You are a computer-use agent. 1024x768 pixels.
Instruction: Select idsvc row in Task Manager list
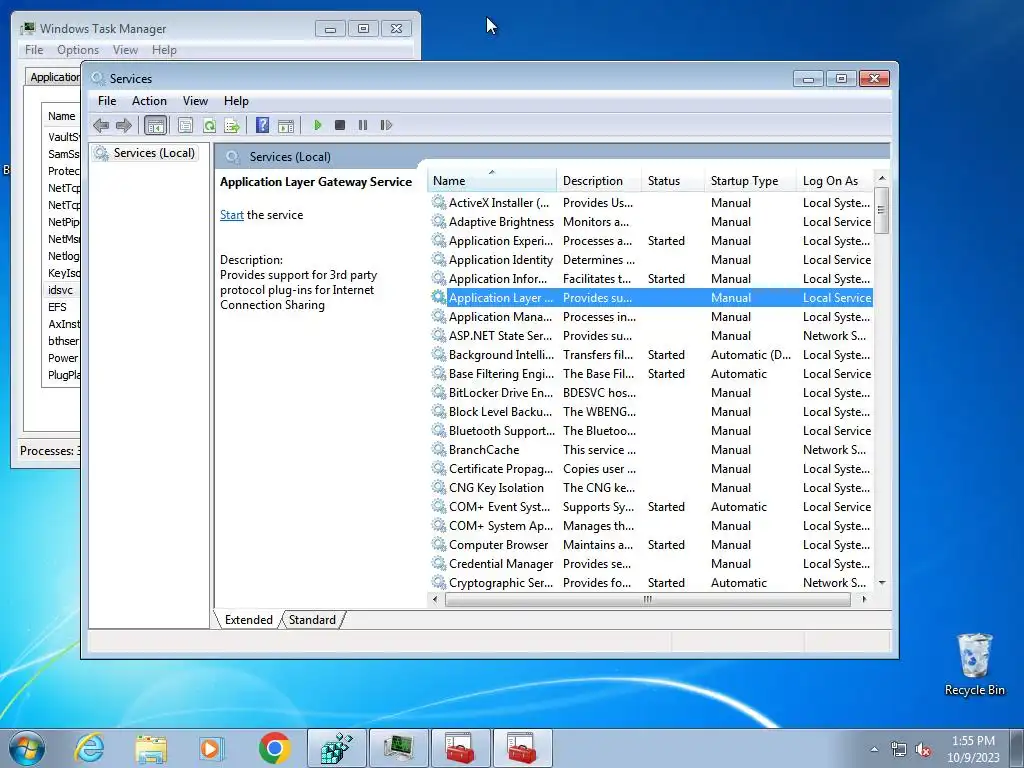(x=61, y=290)
